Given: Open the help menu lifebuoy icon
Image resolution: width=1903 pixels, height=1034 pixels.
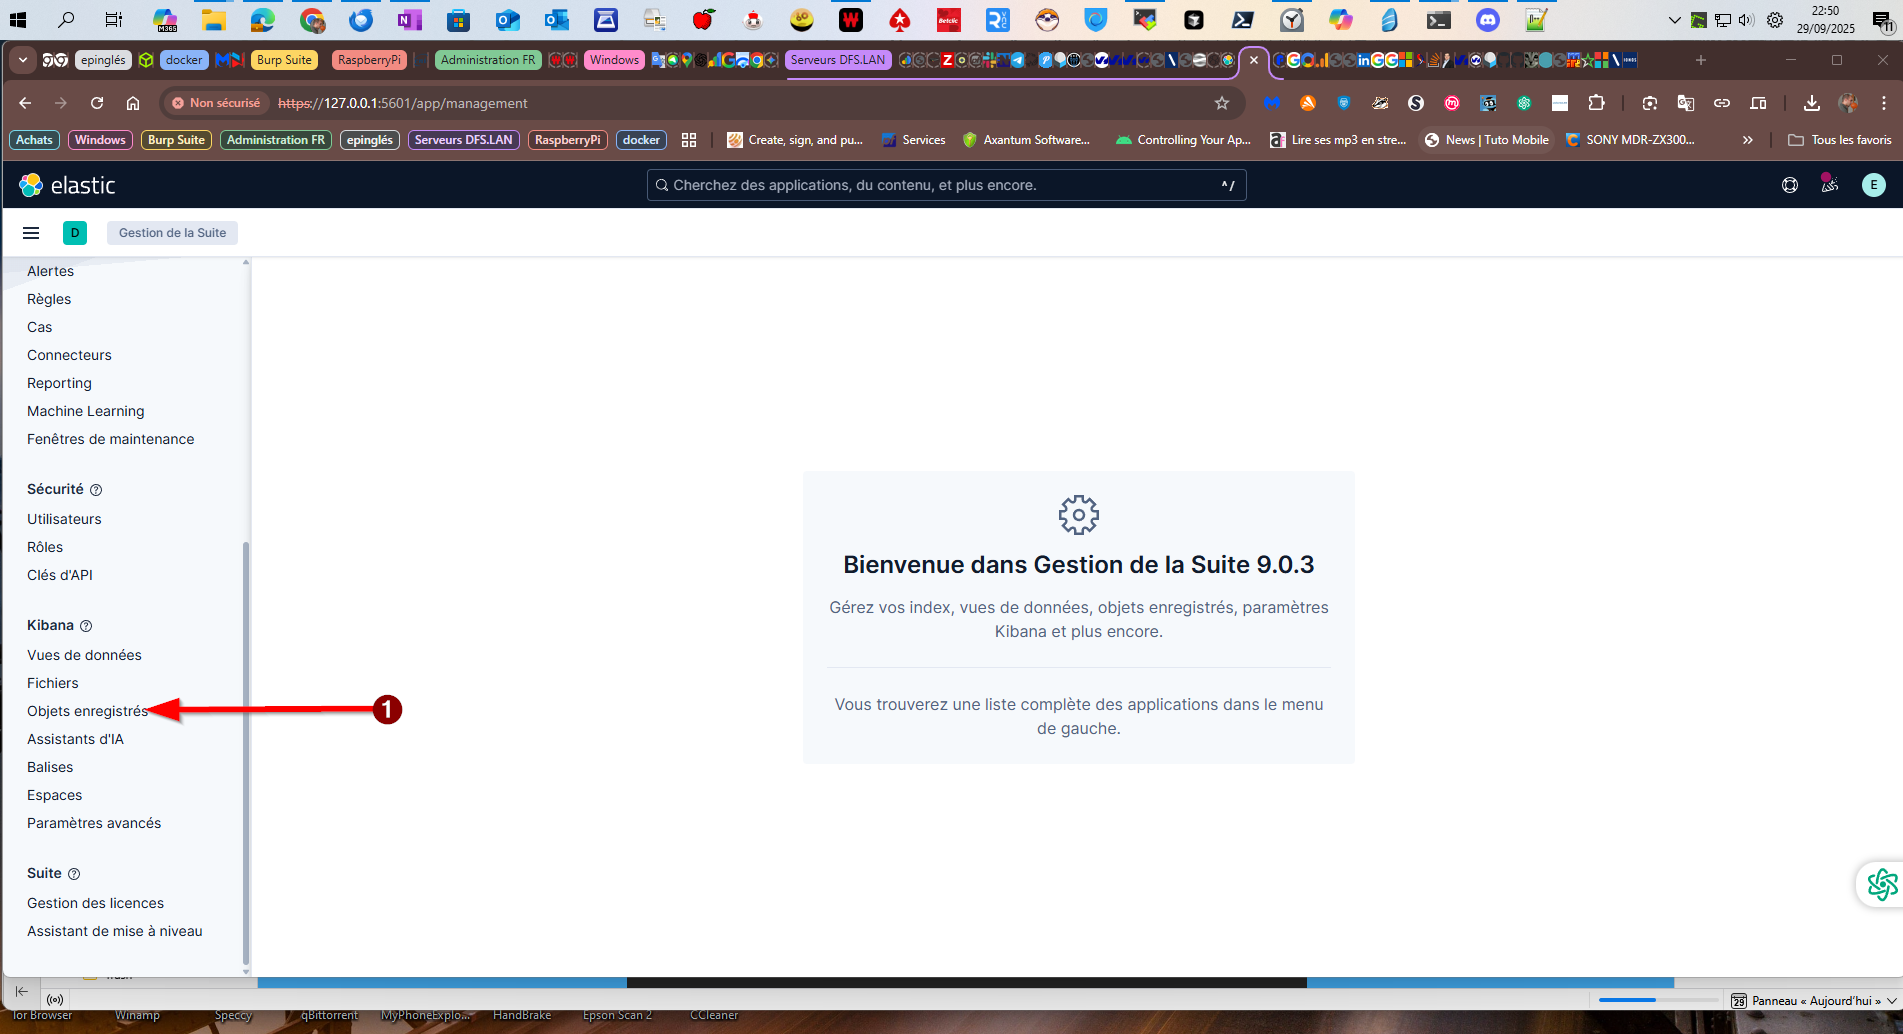Looking at the screenshot, I should pos(1790,185).
